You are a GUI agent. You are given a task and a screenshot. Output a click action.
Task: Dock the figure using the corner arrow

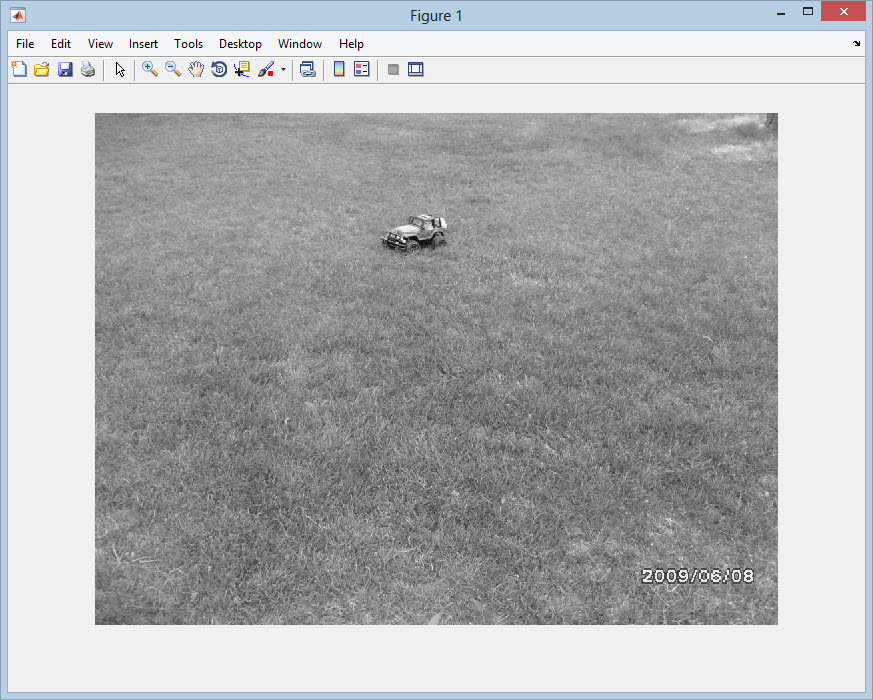[856, 43]
